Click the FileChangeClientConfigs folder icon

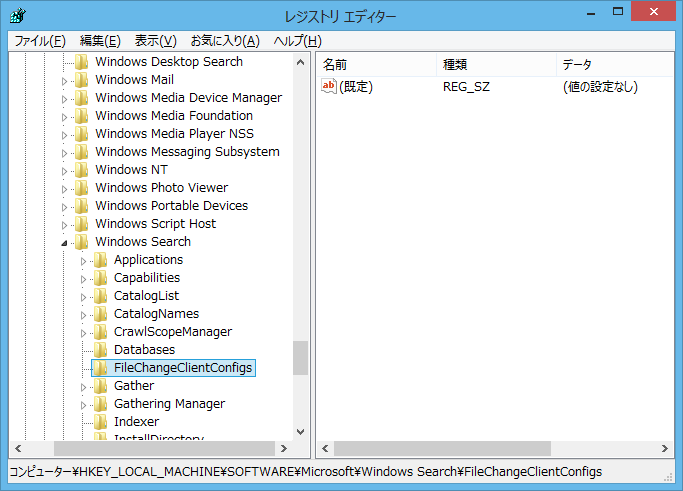[100, 368]
